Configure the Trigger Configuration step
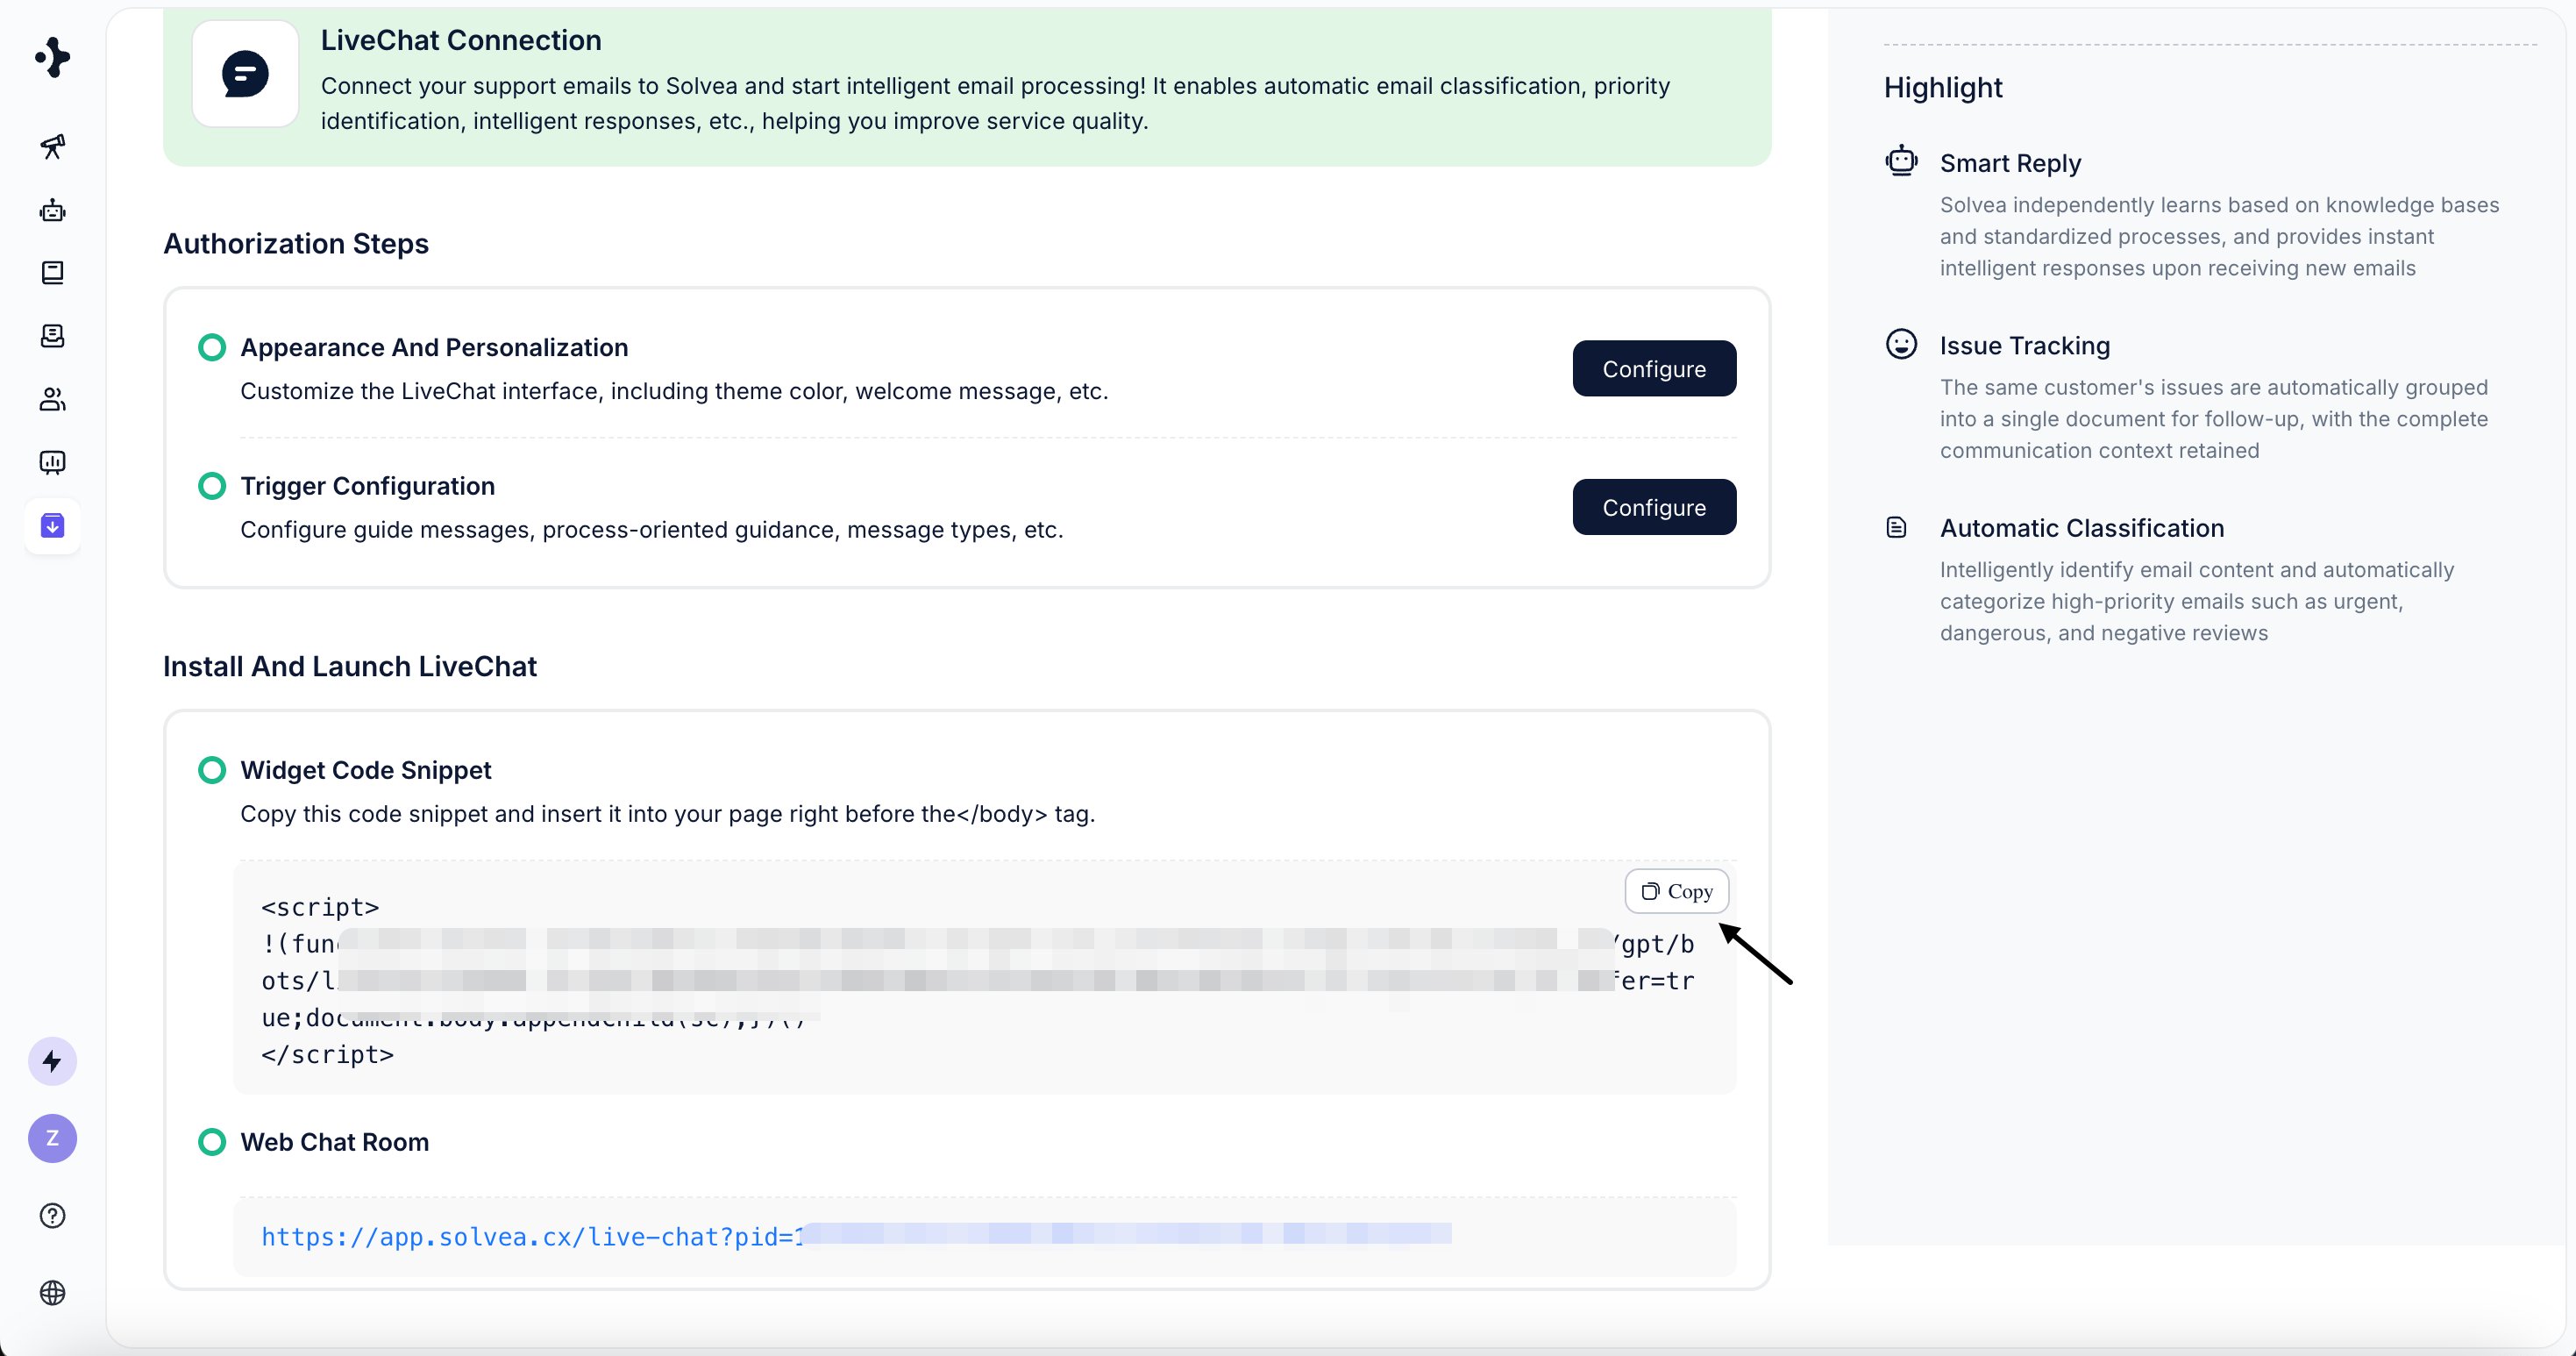The width and height of the screenshot is (2576, 1356). tap(1654, 507)
